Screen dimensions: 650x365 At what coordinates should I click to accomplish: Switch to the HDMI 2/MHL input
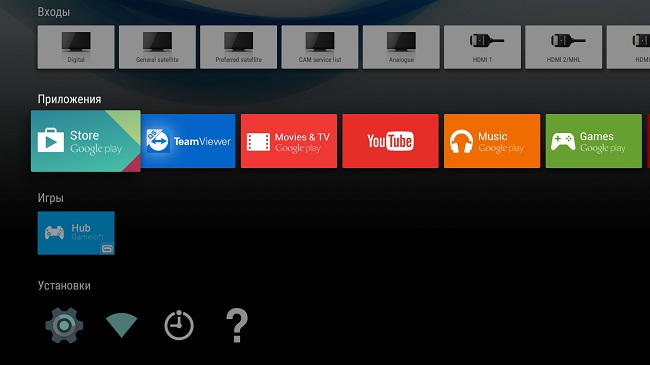[564, 47]
